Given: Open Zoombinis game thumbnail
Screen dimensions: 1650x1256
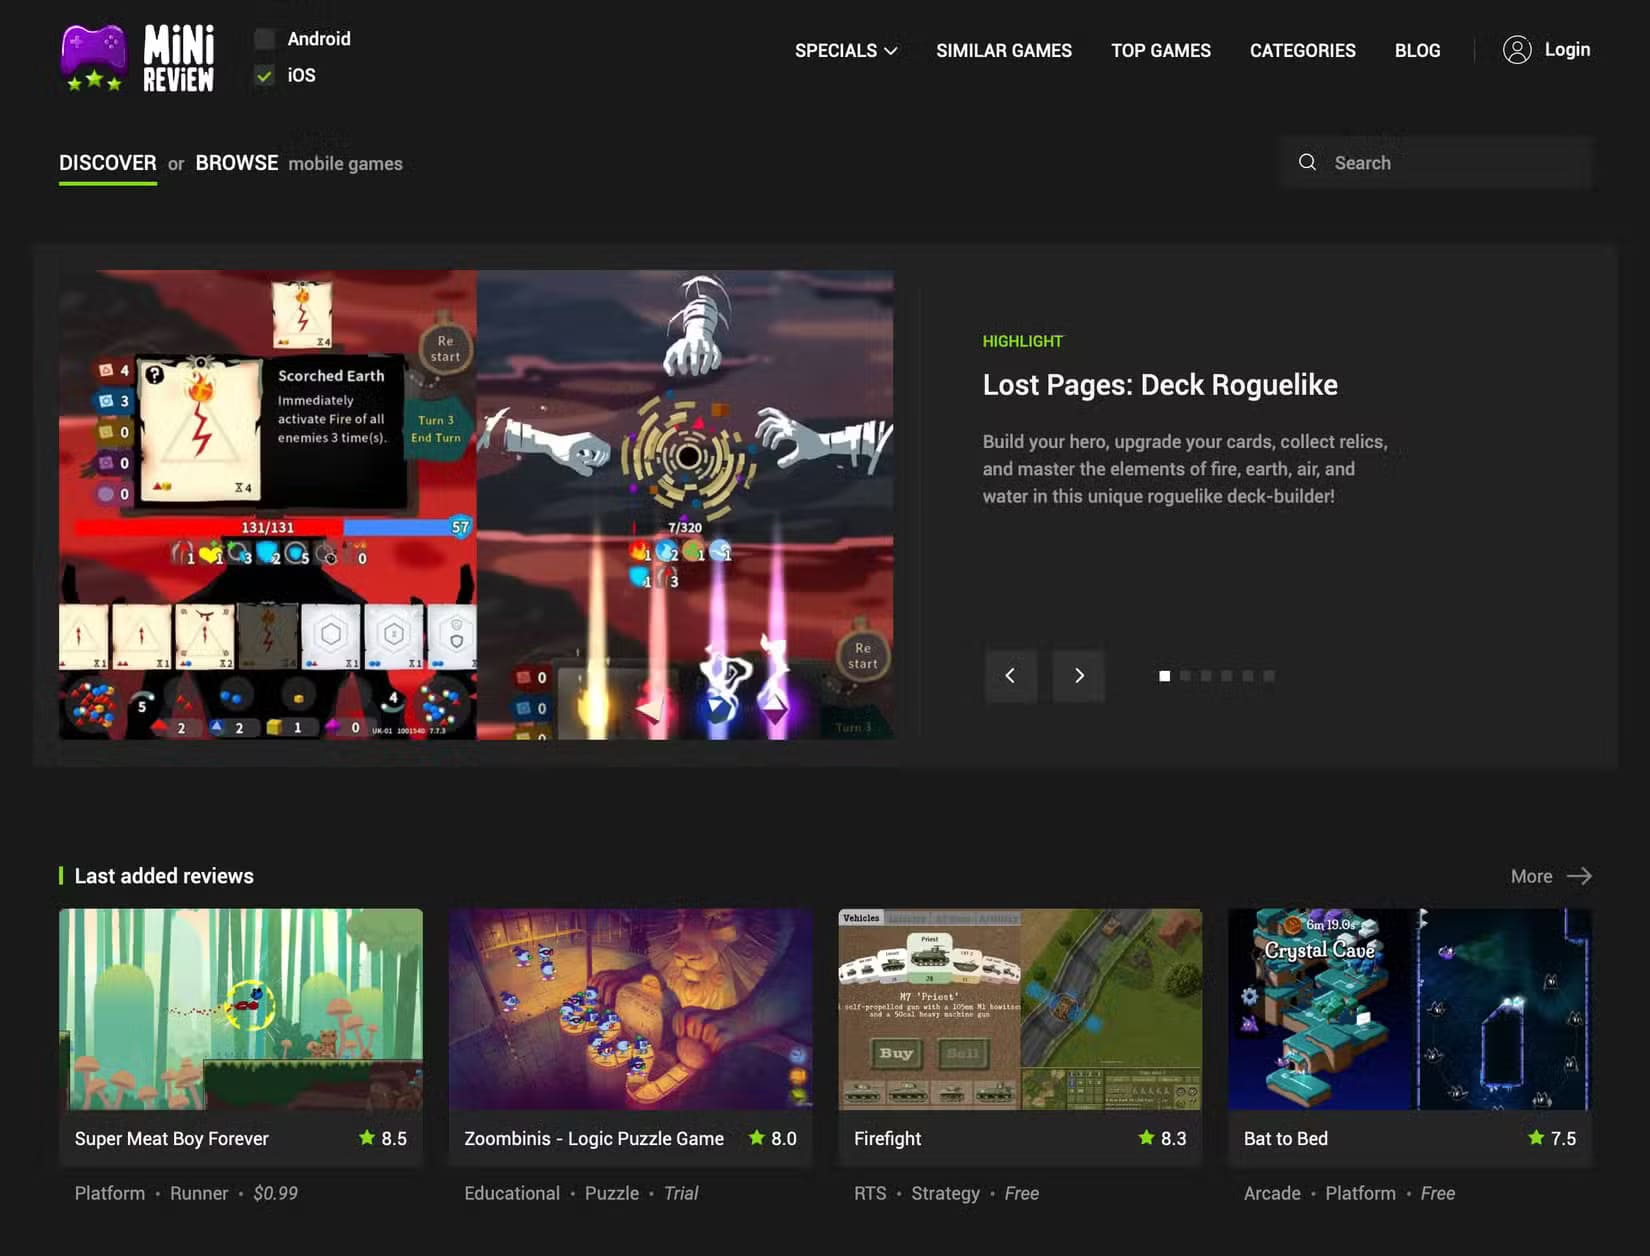Looking at the screenshot, I should 630,1009.
